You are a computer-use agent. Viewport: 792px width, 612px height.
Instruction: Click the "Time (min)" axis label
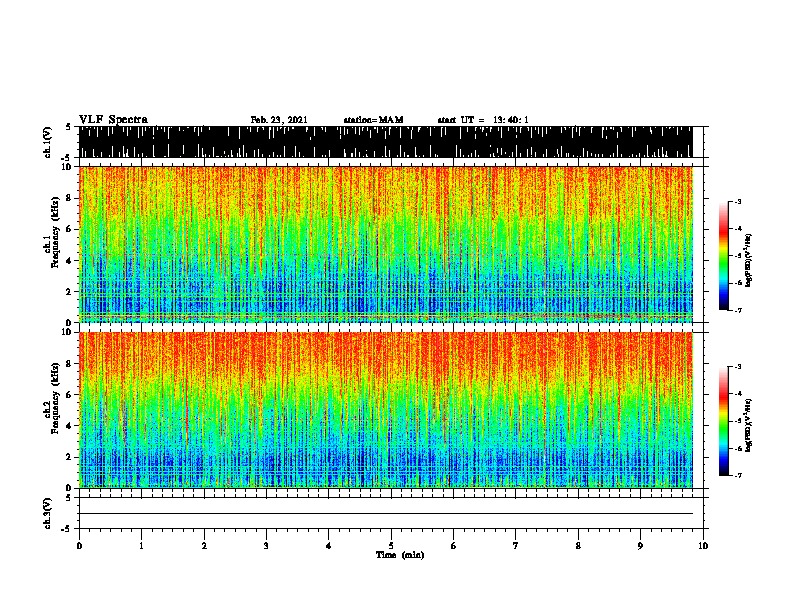(400, 555)
